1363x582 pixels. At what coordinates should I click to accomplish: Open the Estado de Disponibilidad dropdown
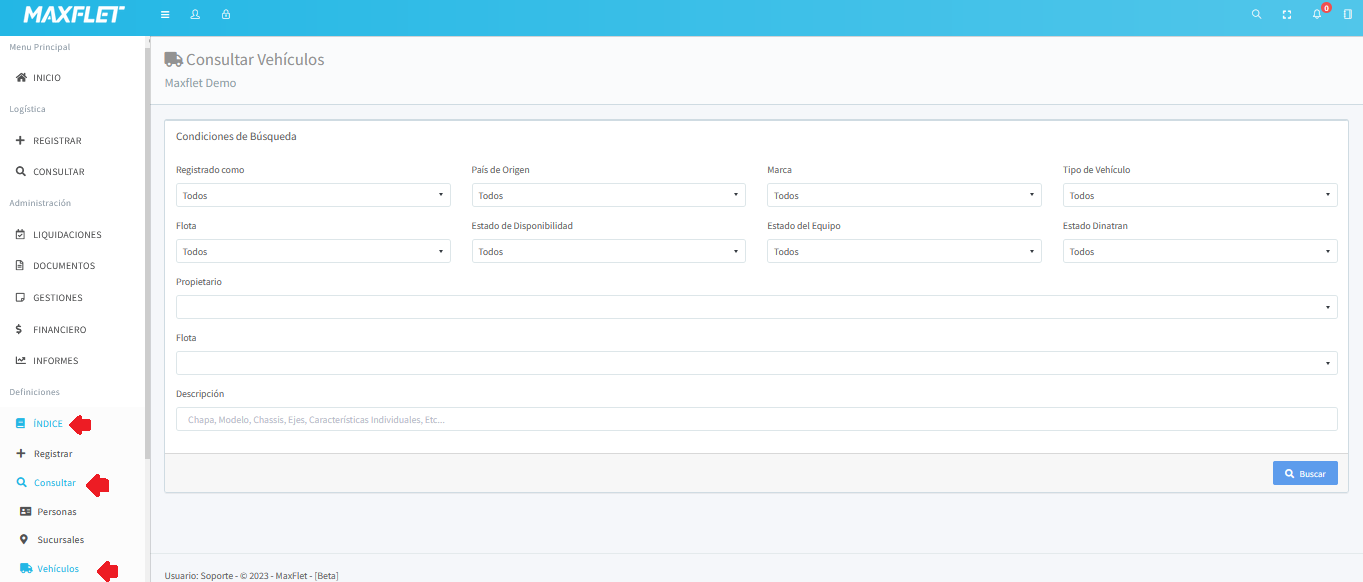tap(608, 251)
